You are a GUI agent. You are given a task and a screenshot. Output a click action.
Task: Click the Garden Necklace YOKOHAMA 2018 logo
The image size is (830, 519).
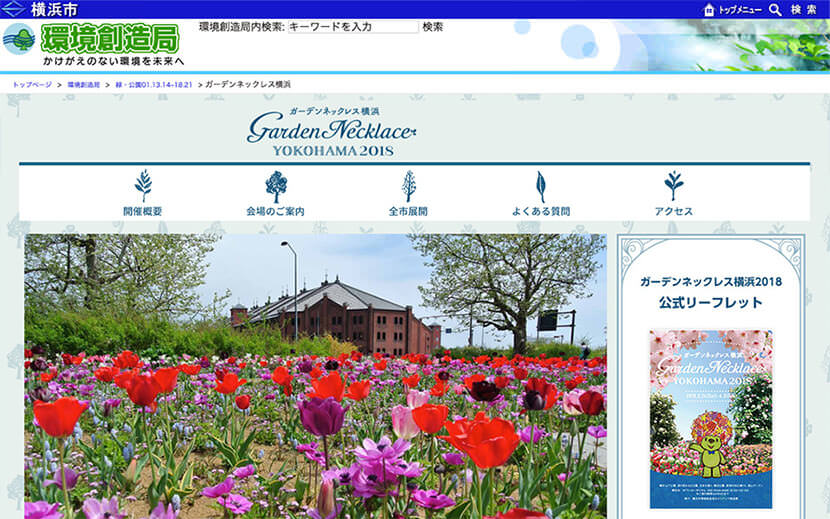(332, 131)
